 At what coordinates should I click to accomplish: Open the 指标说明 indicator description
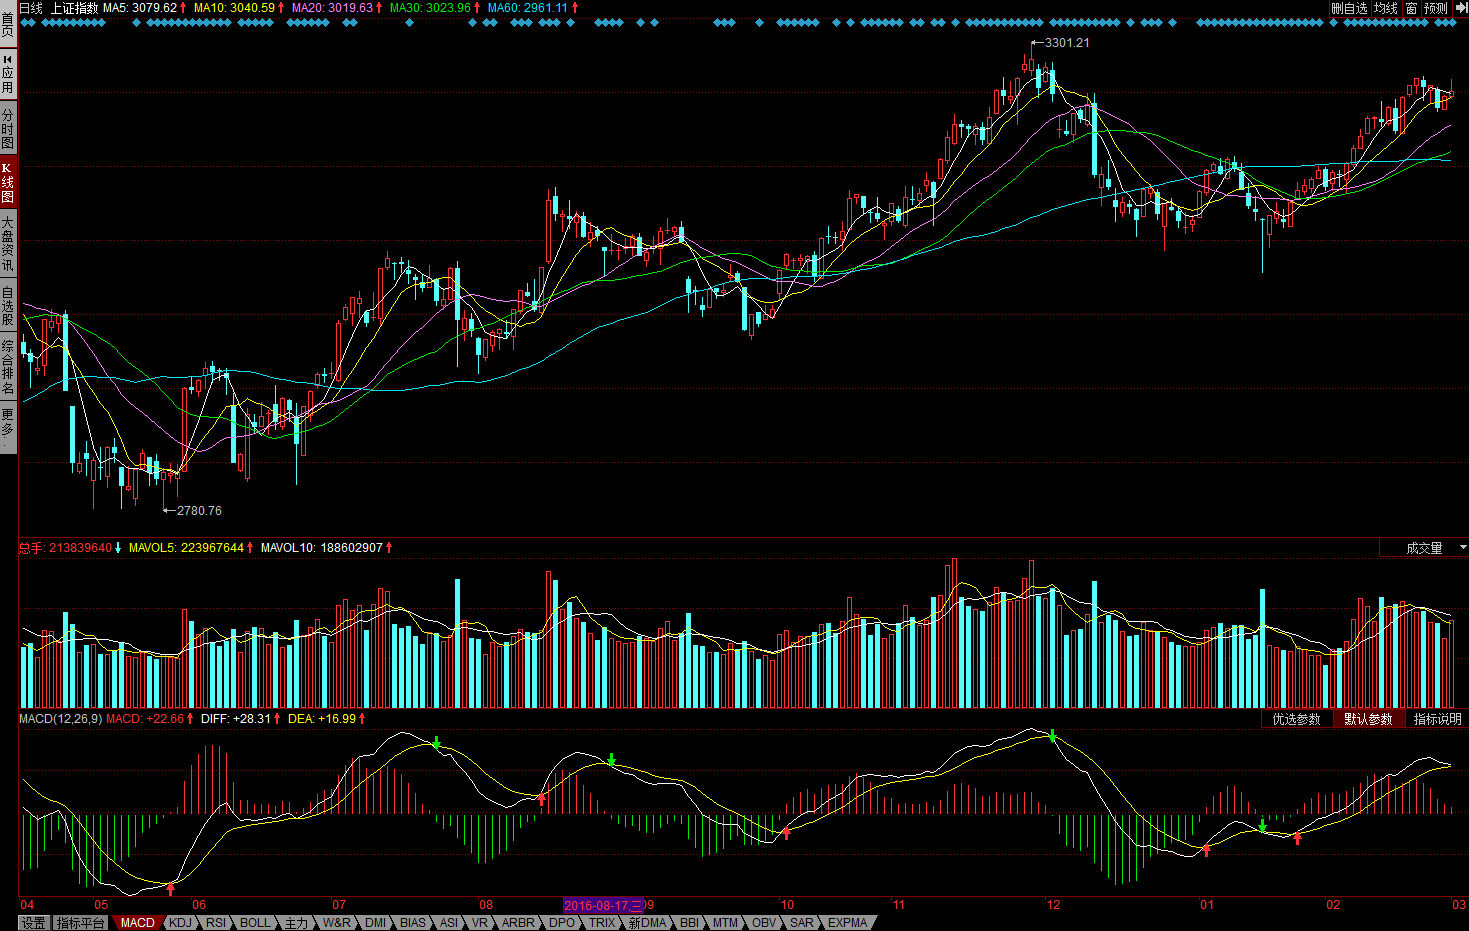coord(1437,719)
